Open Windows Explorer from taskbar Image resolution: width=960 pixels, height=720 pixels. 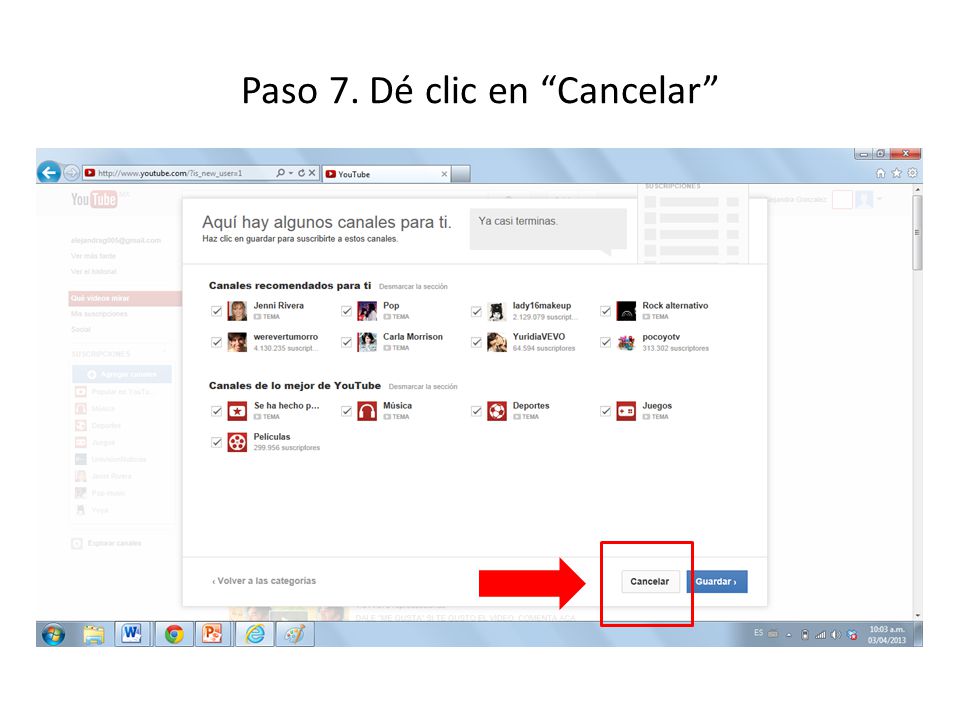(x=94, y=634)
